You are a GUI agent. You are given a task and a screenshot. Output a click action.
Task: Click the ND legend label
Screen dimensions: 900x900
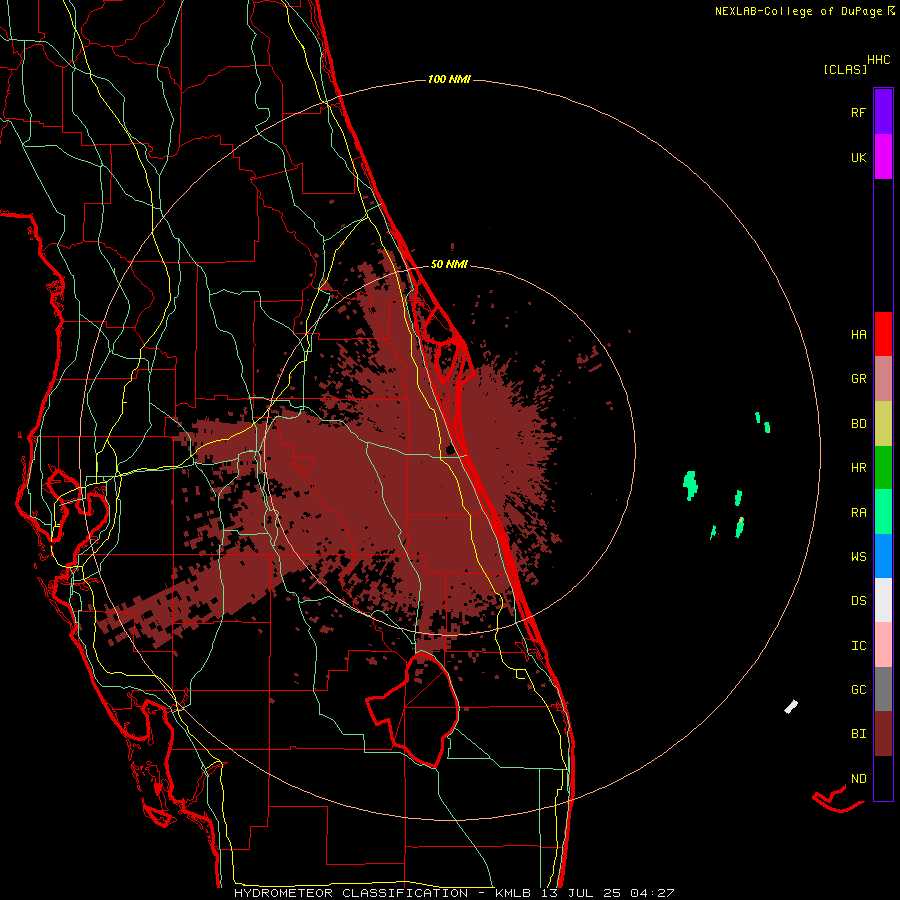[x=858, y=778]
